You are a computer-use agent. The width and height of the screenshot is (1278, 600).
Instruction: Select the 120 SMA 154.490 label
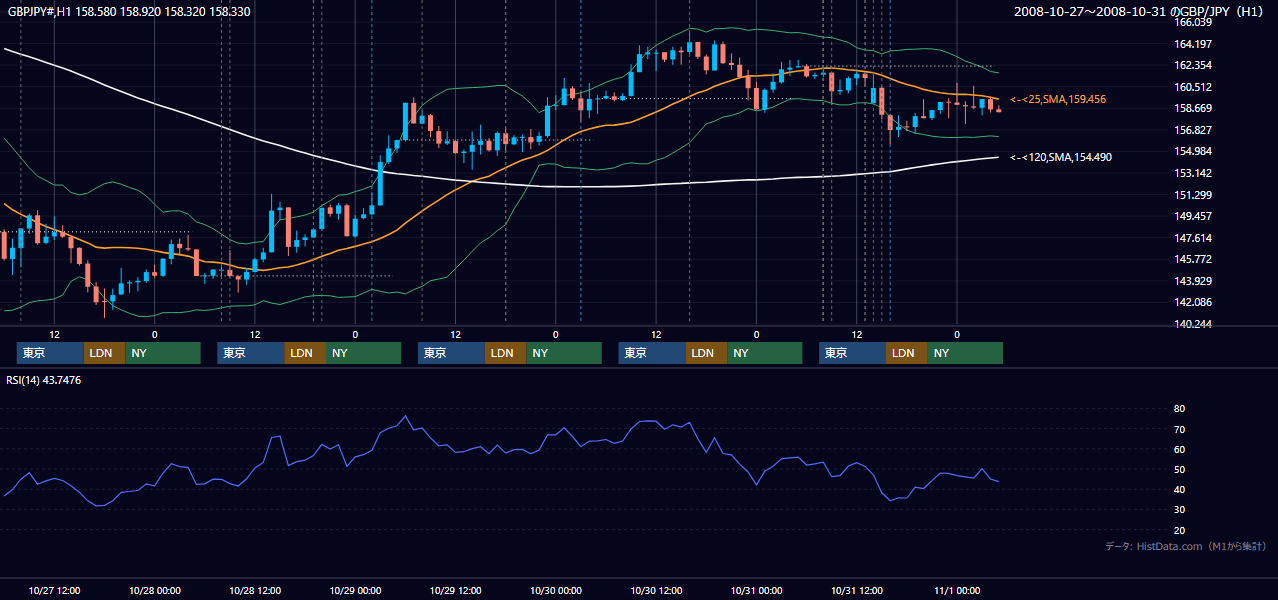[x=1061, y=157]
